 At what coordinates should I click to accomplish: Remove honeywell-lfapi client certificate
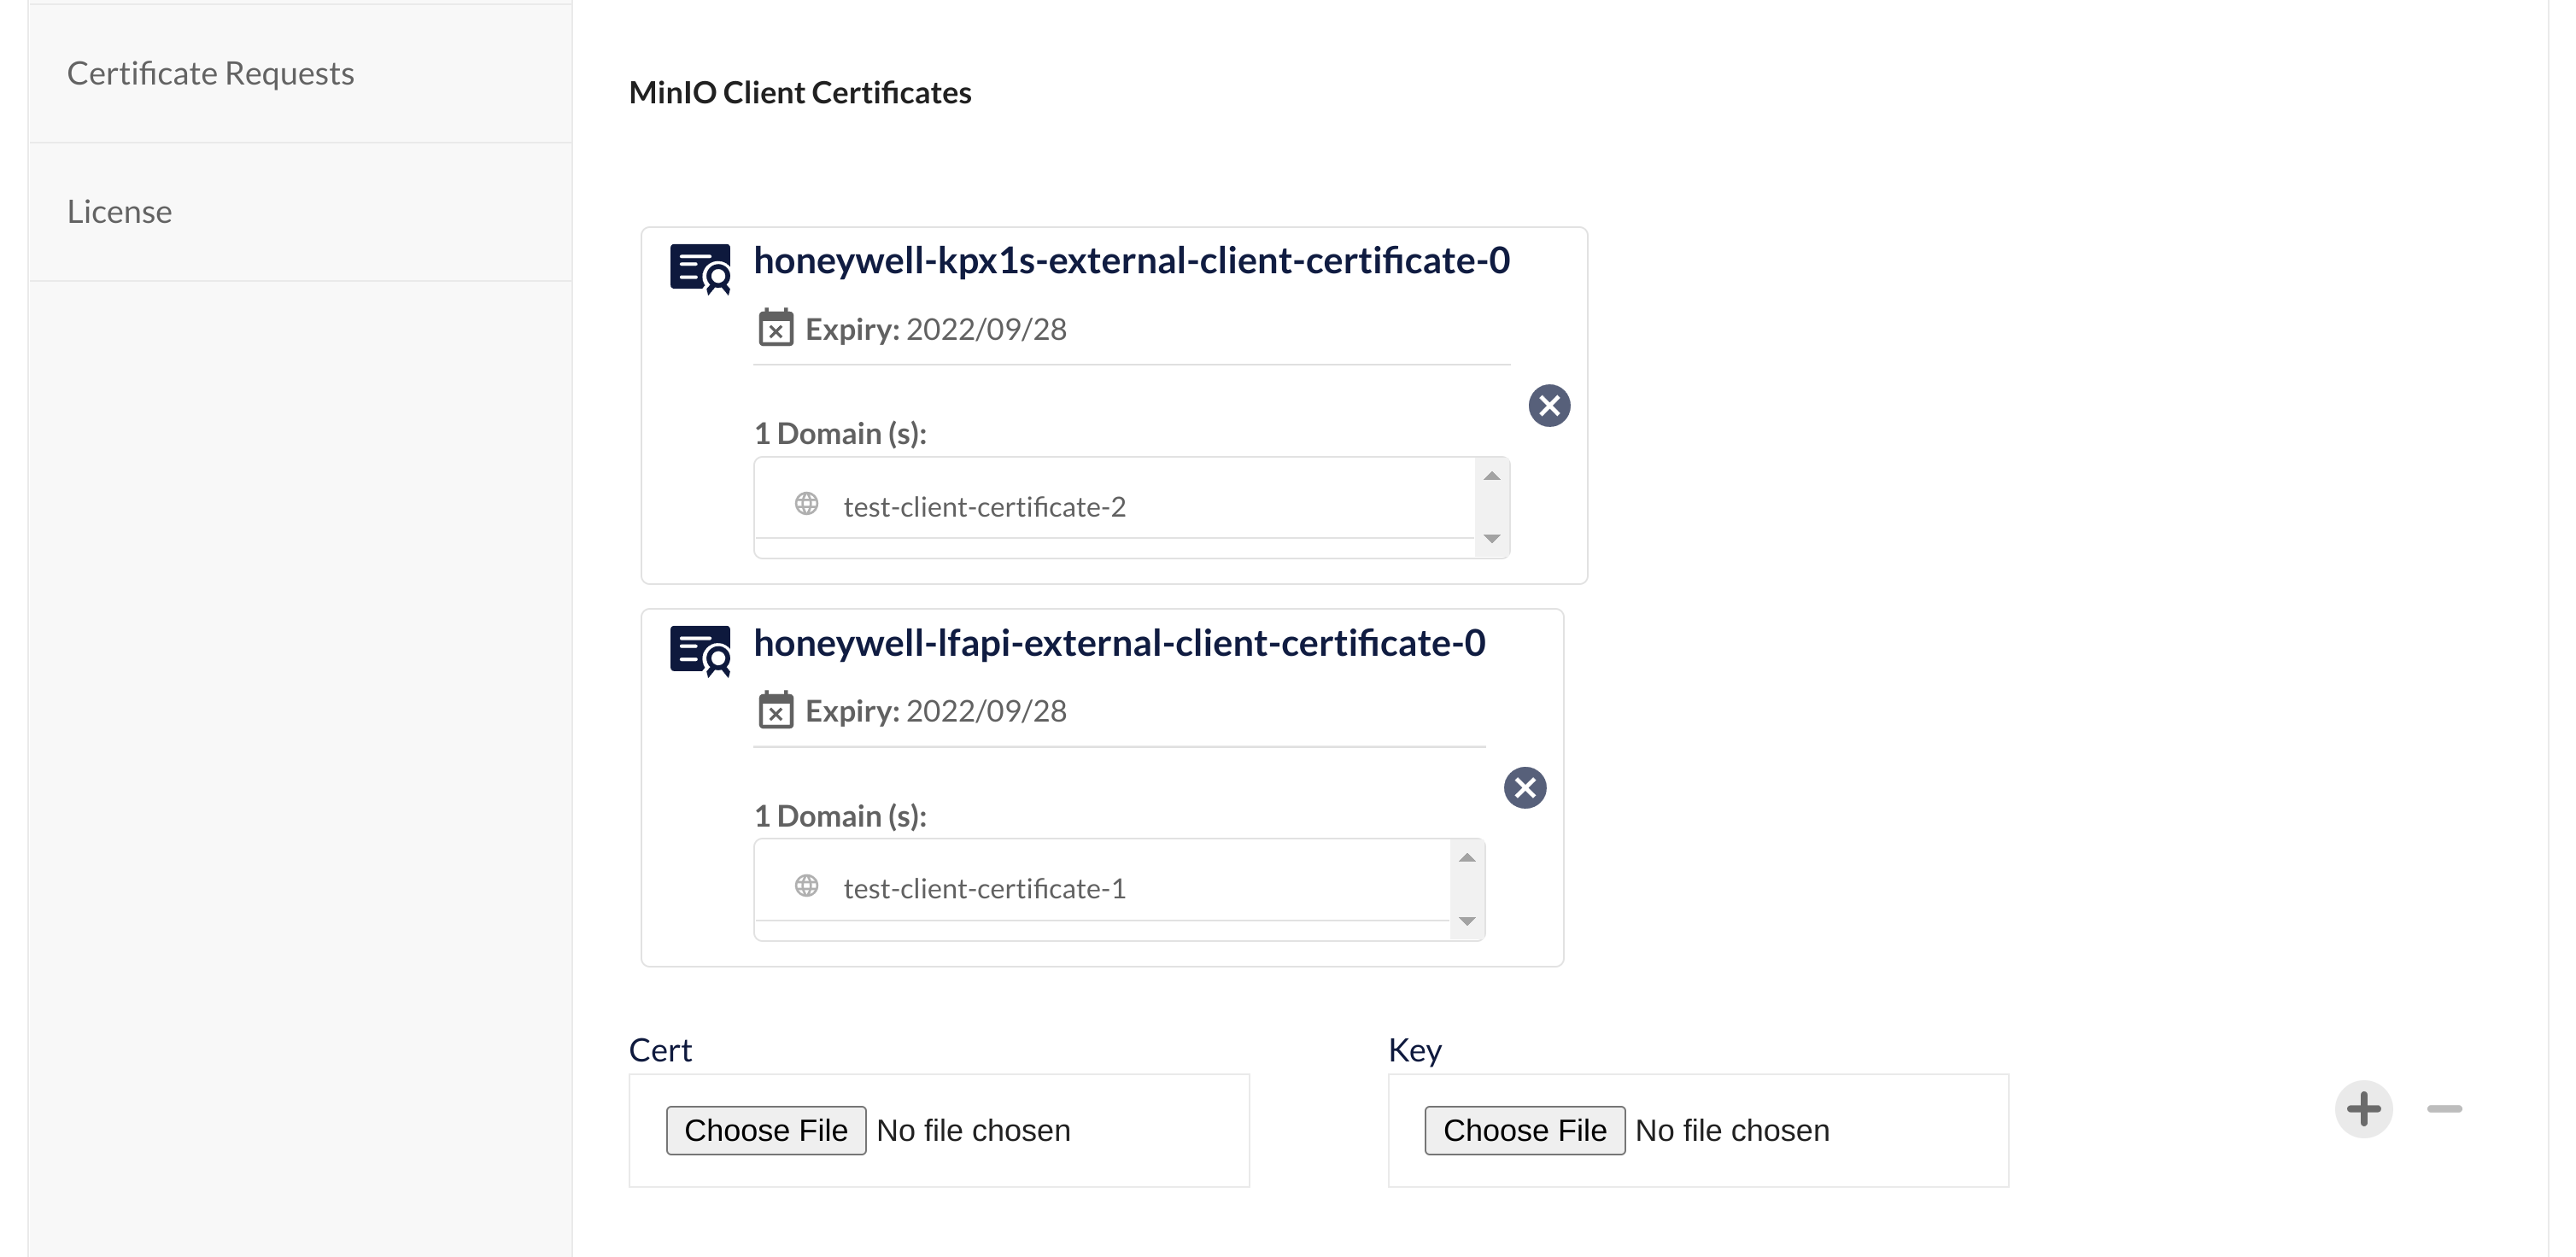pos(1525,788)
